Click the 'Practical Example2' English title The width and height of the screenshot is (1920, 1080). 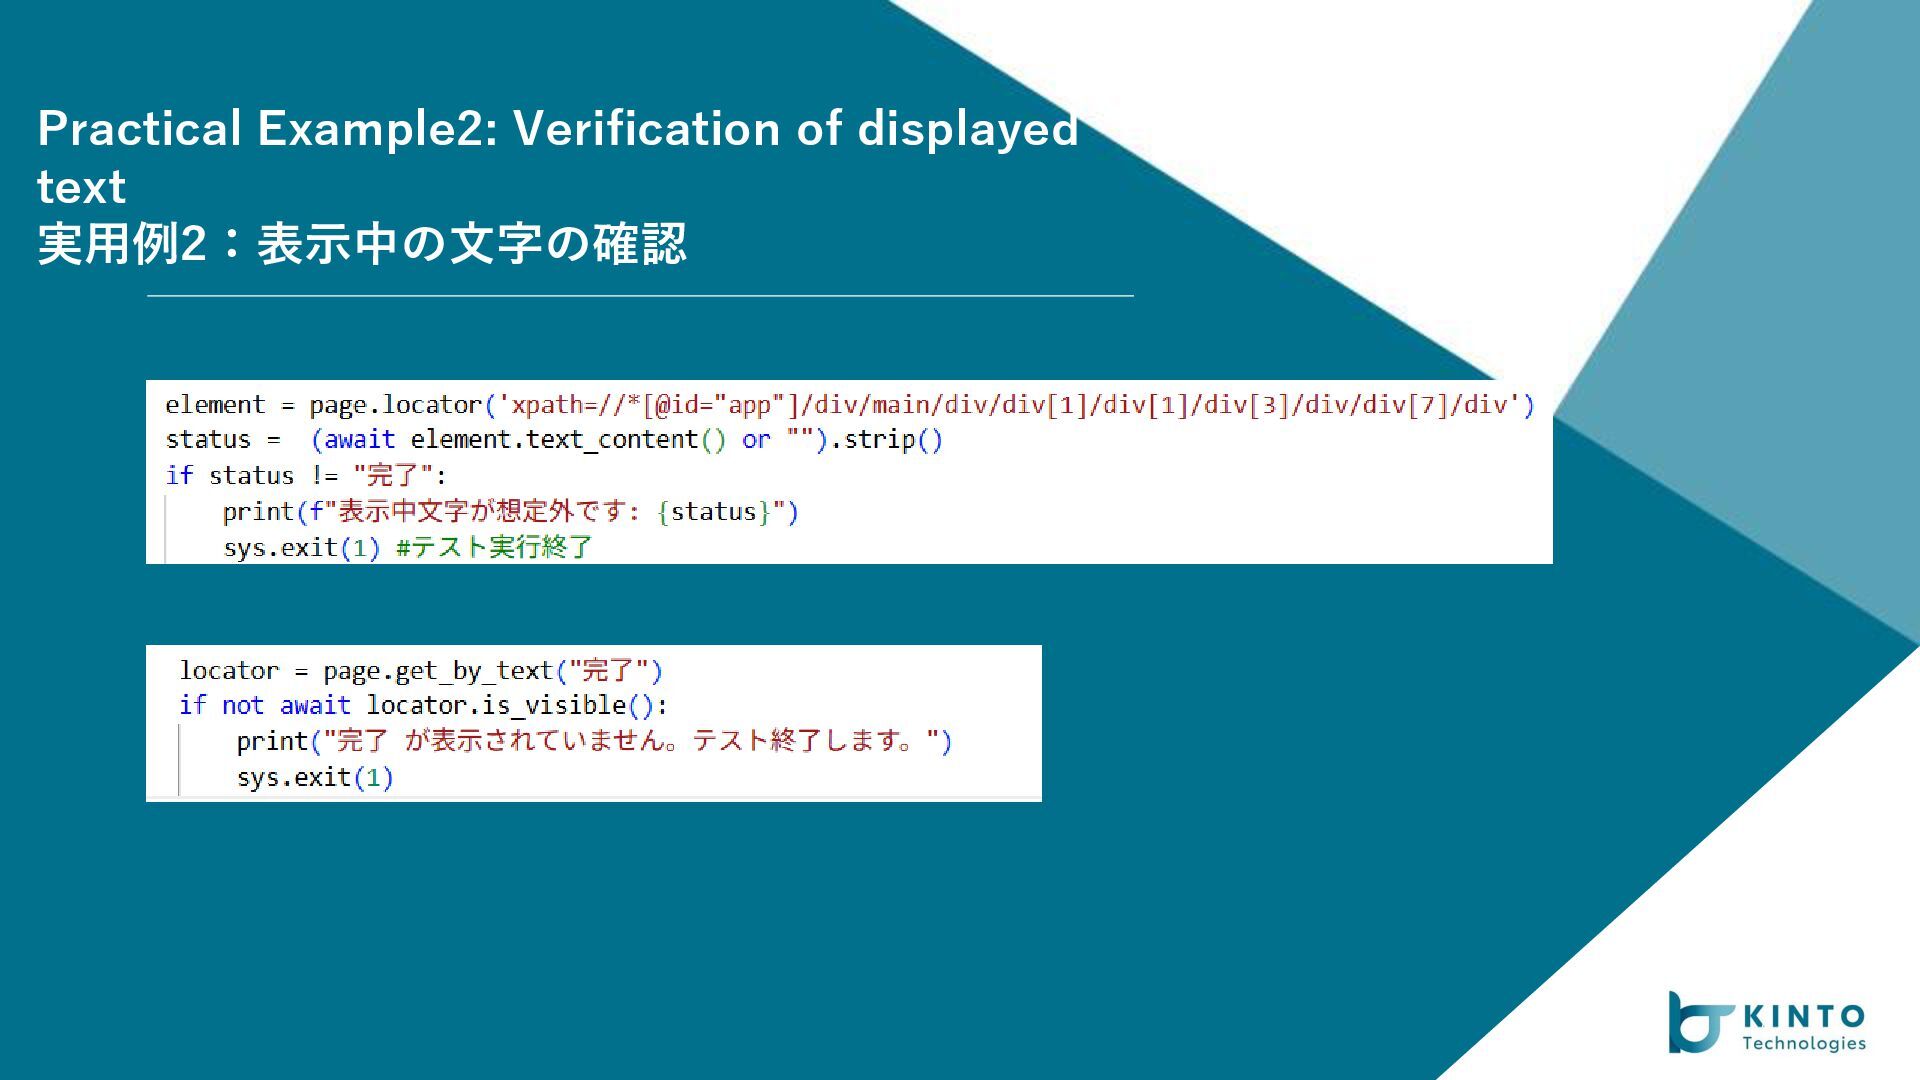coord(557,129)
